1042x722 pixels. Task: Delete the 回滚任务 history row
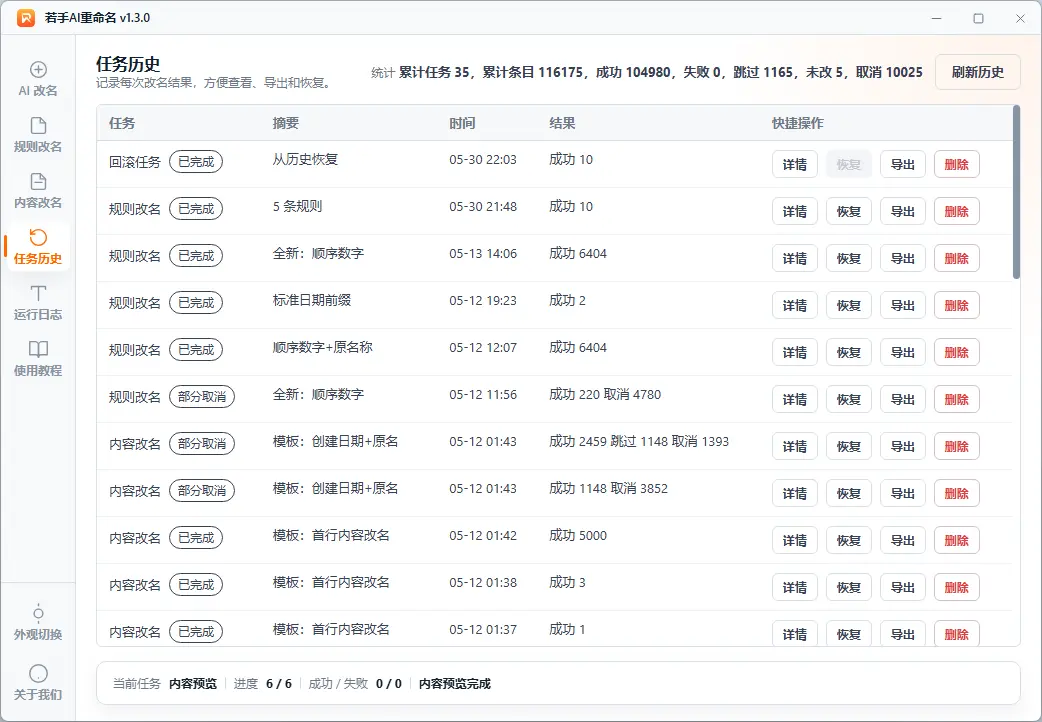point(956,164)
